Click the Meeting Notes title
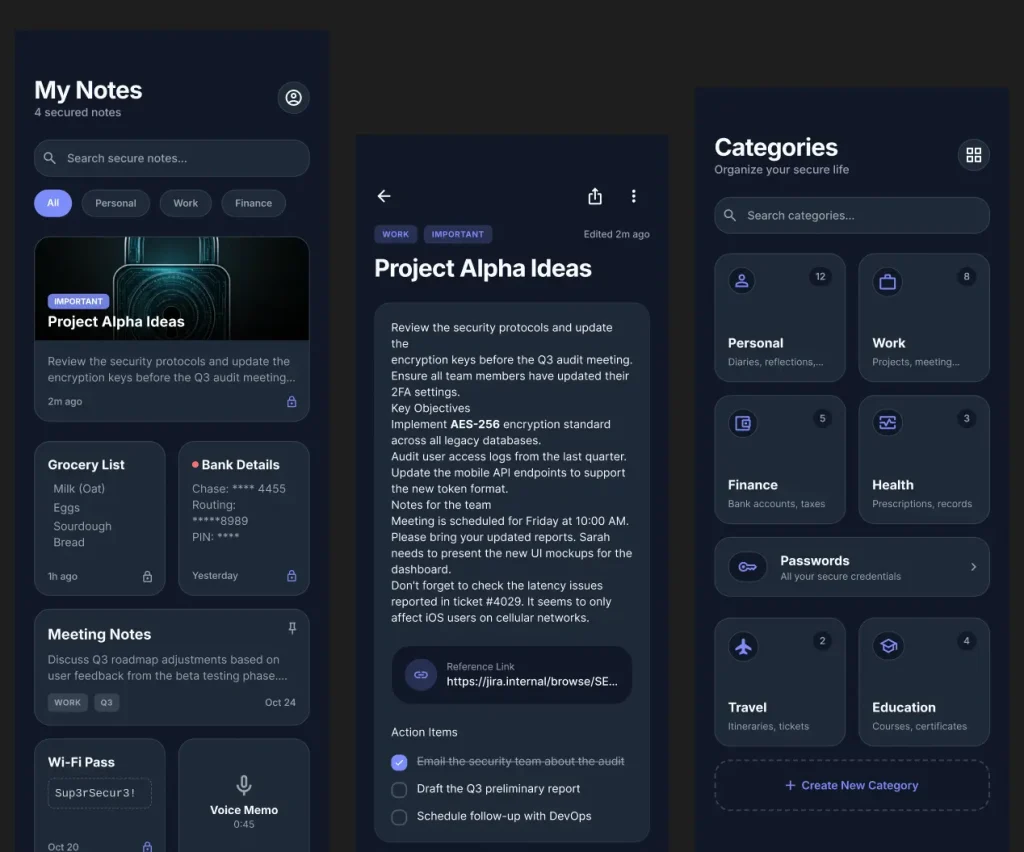 coord(99,635)
